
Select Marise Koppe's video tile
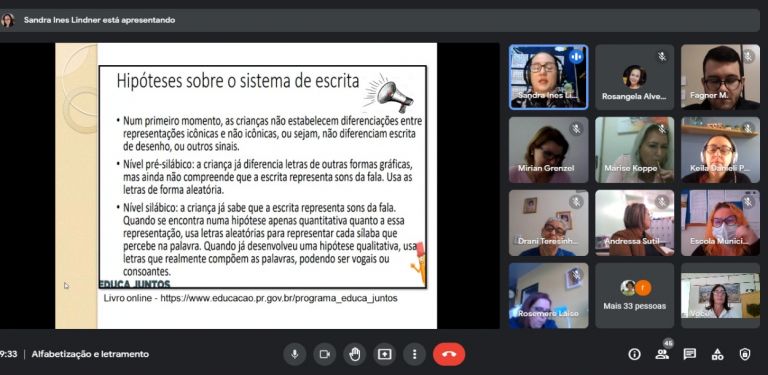[x=634, y=150]
